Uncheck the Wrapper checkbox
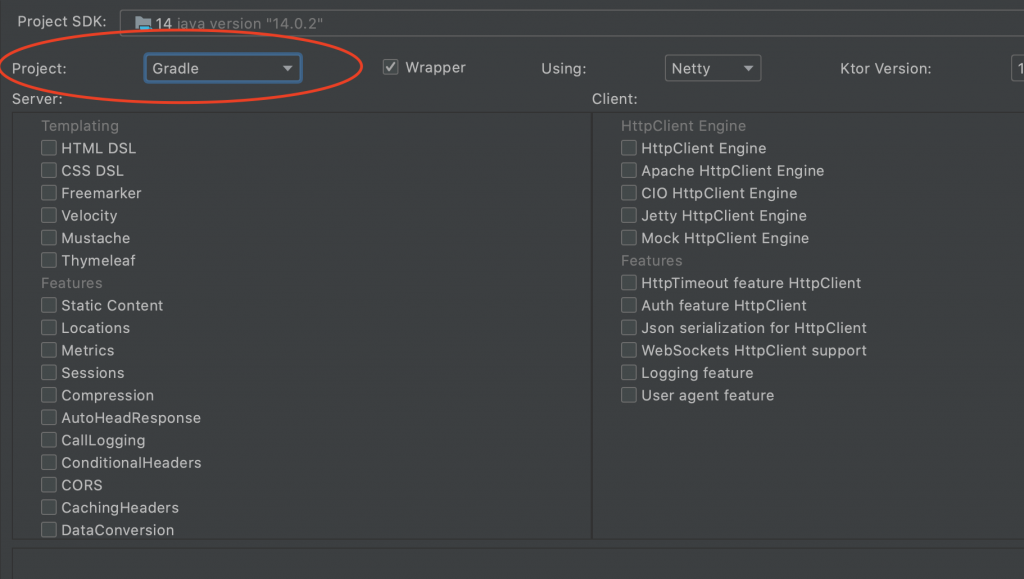 coord(391,67)
